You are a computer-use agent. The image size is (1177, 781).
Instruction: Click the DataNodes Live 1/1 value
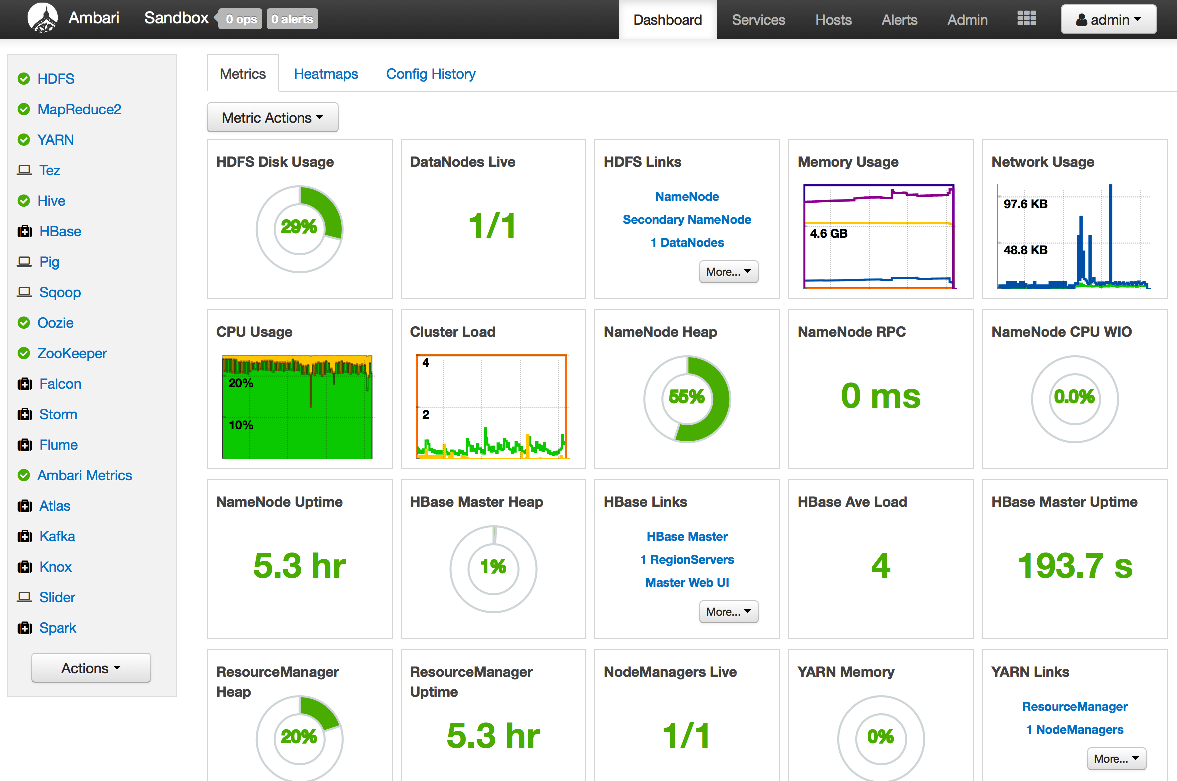pyautogui.click(x=493, y=226)
